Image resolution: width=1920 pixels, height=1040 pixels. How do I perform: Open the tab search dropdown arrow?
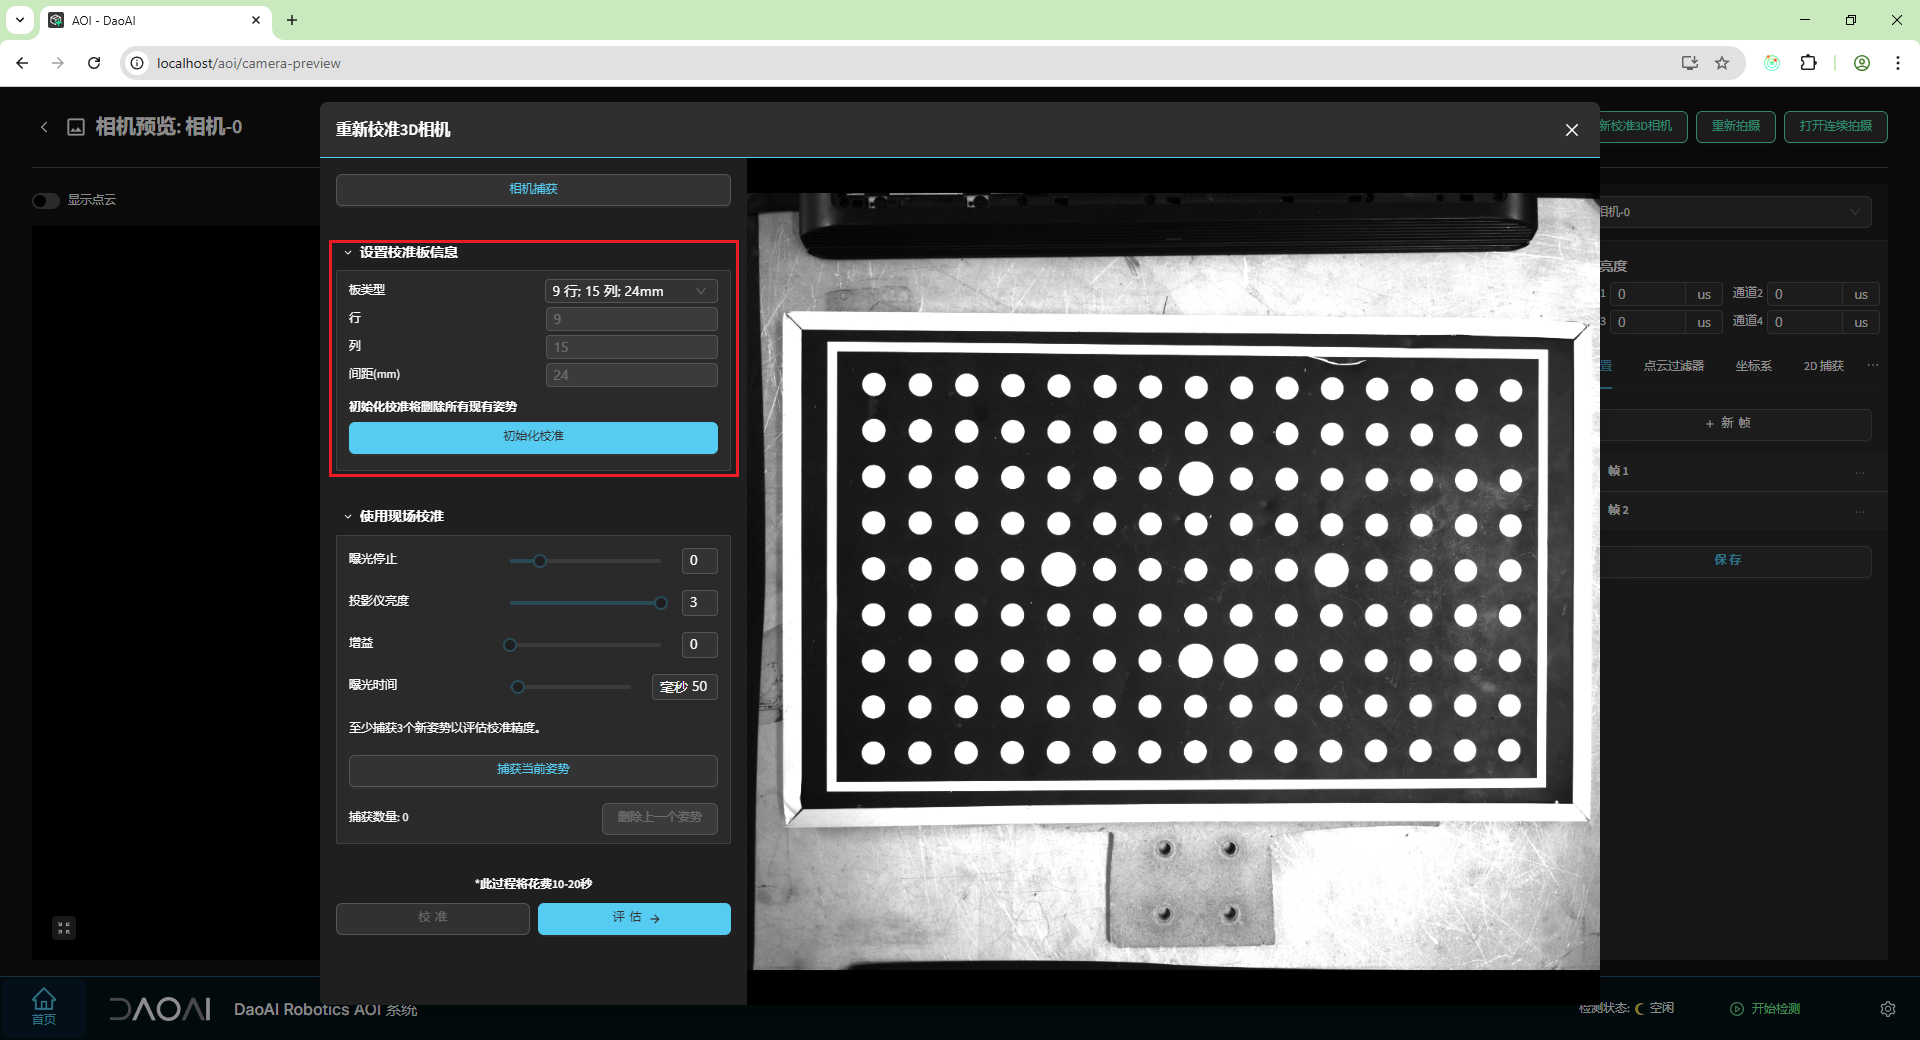pos(20,20)
